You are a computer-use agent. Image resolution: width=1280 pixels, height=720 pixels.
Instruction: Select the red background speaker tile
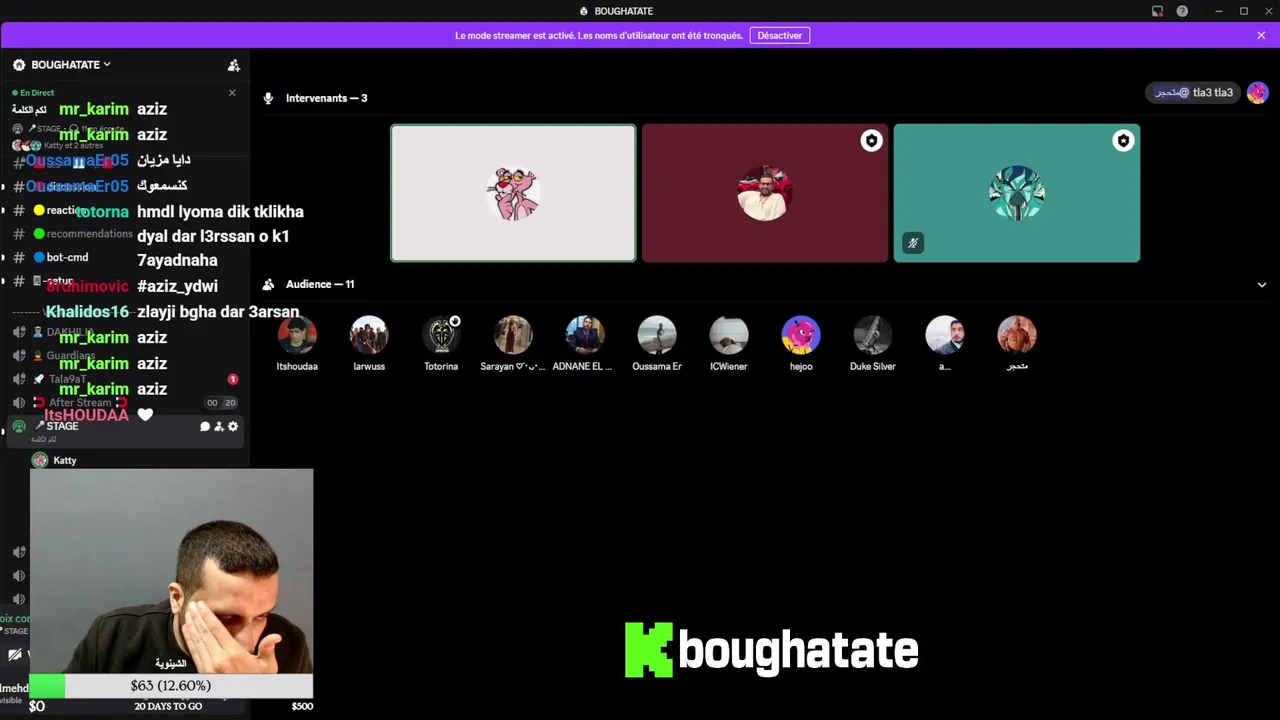tap(765, 193)
